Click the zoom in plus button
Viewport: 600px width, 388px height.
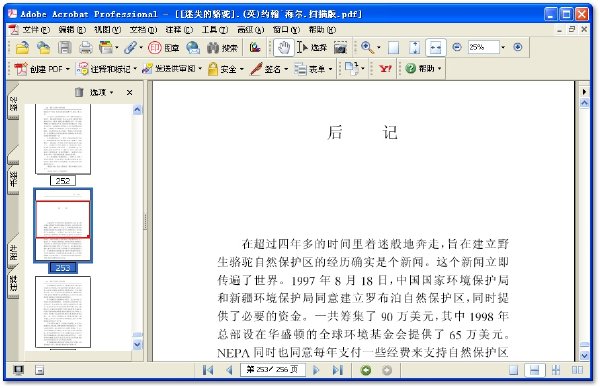(518, 47)
